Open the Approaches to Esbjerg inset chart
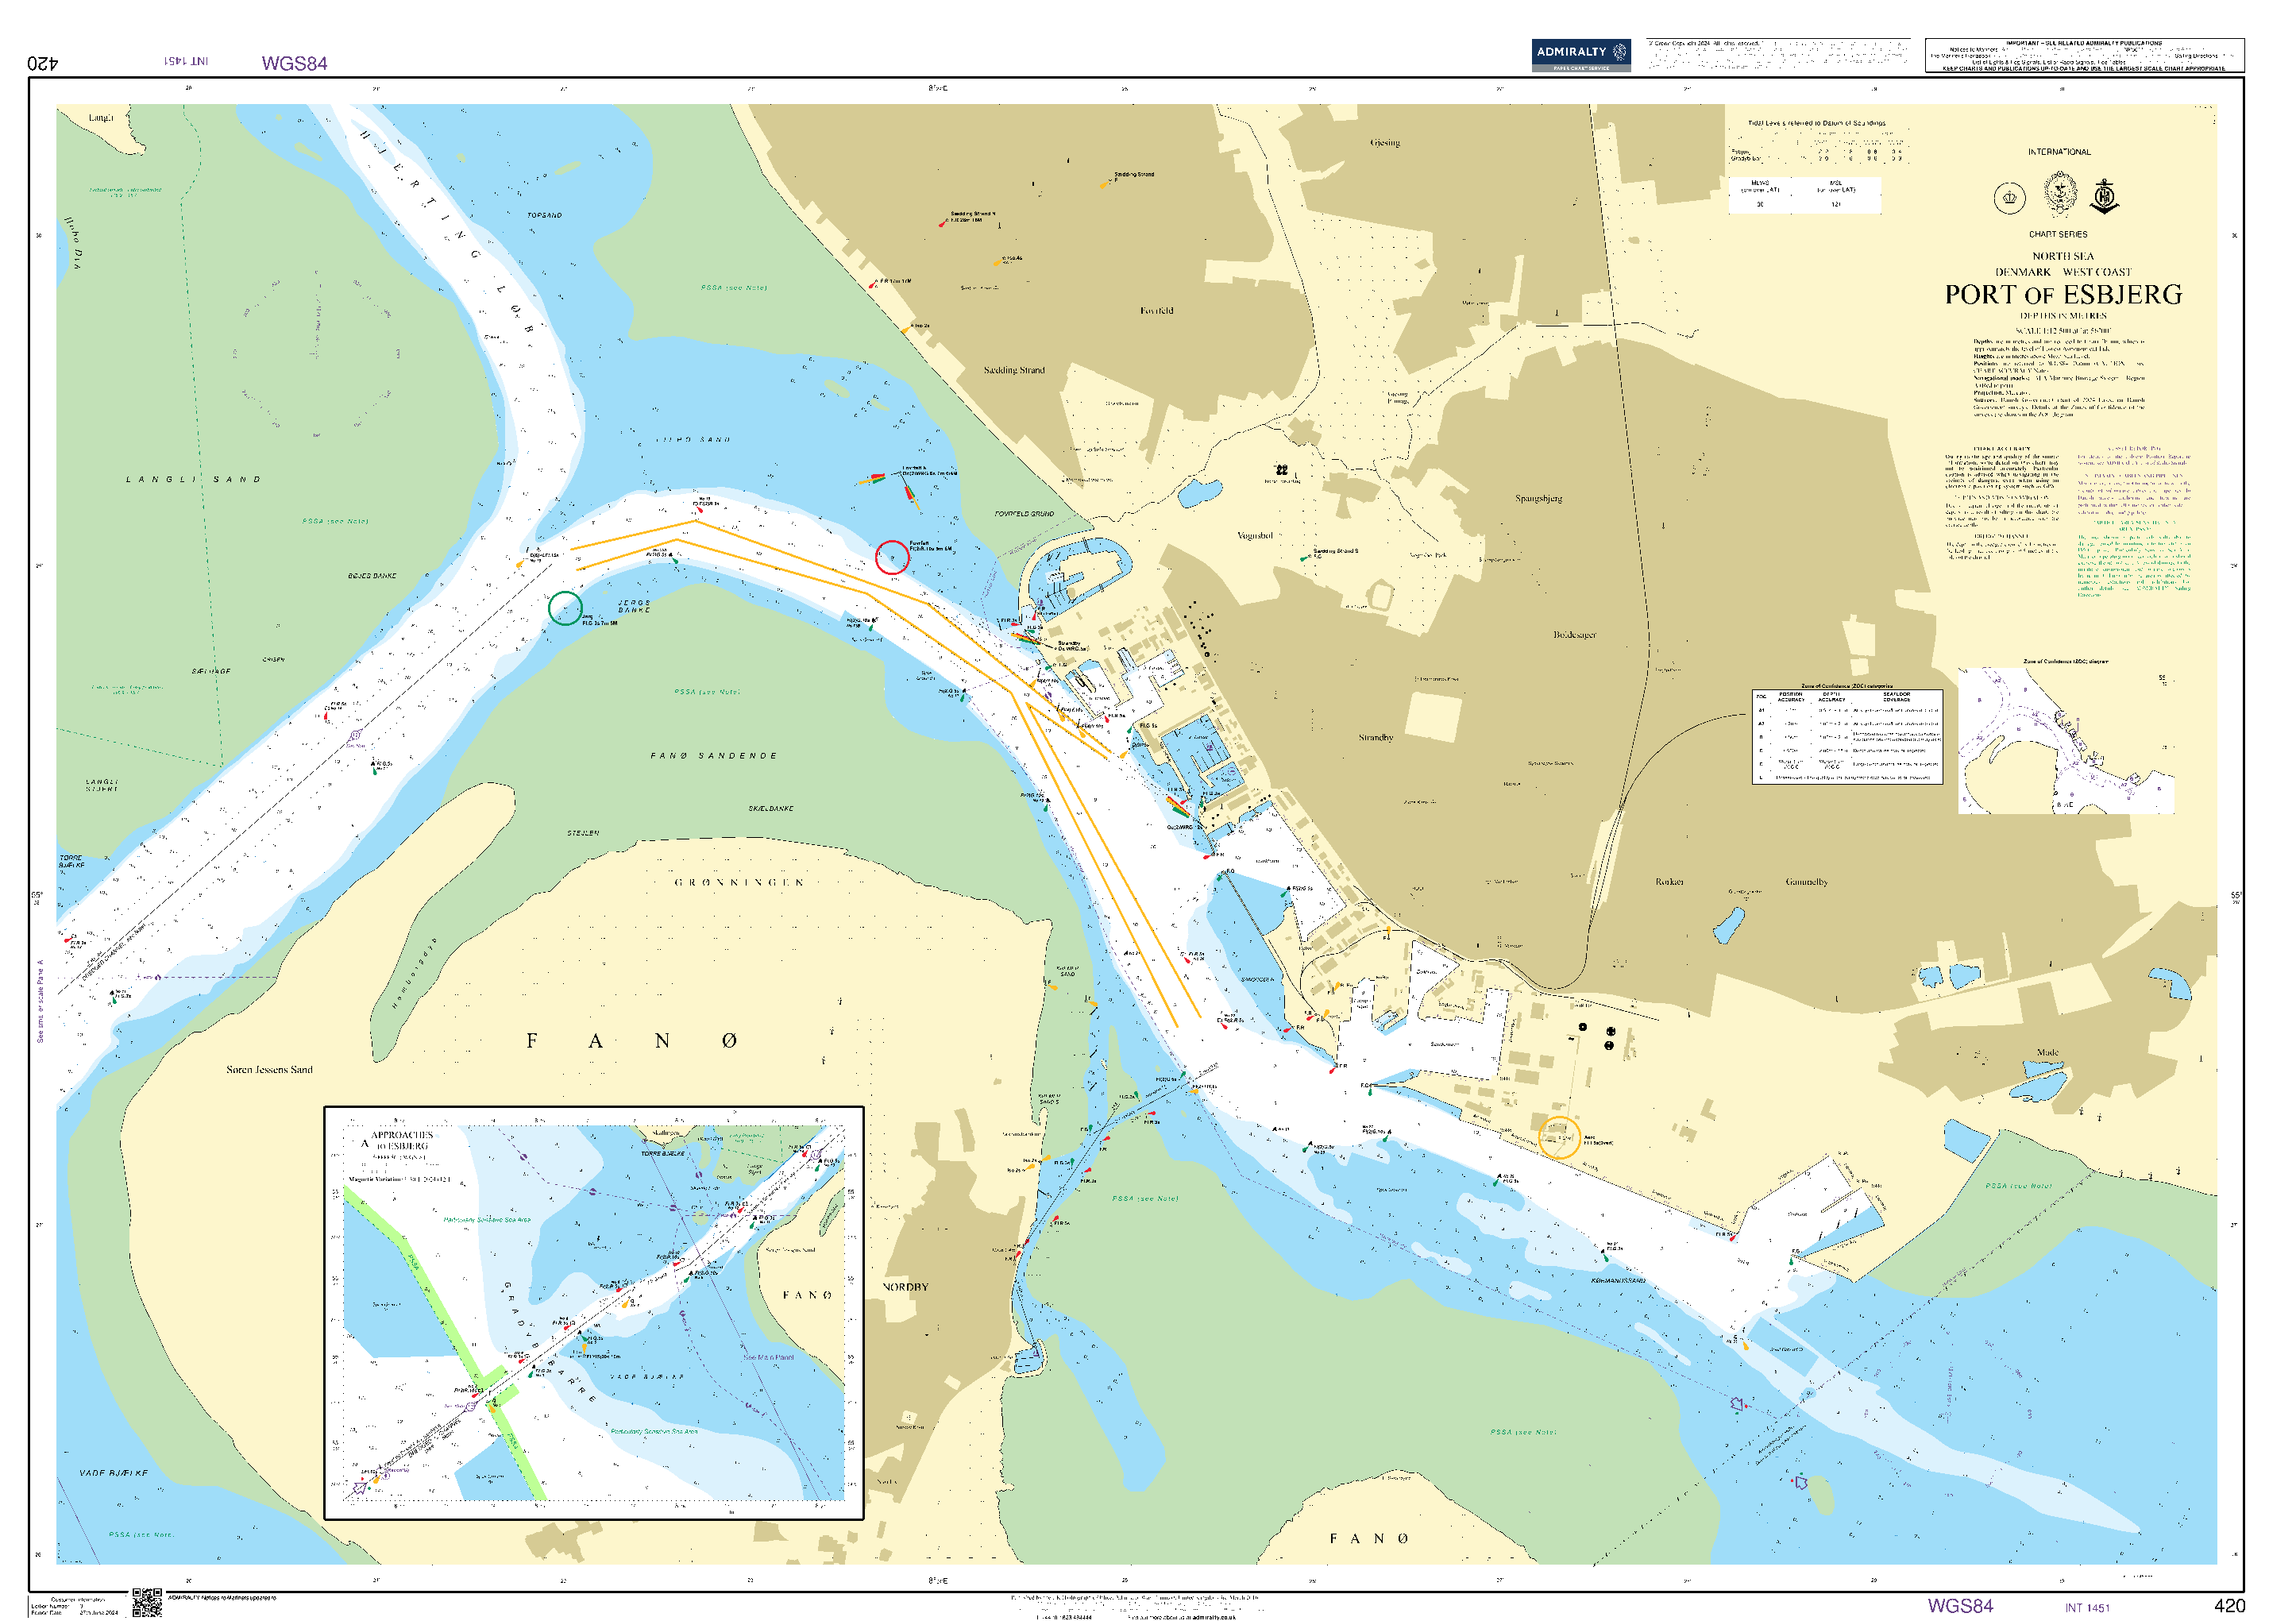2296x1621 pixels. [x=593, y=1312]
